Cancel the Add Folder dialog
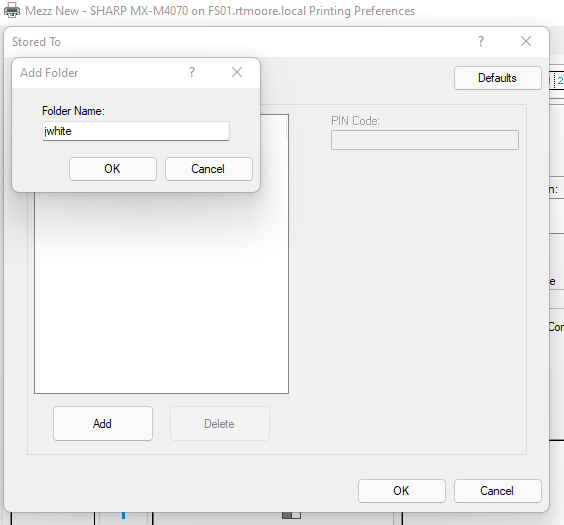Image resolution: width=564 pixels, height=525 pixels. 209,169
